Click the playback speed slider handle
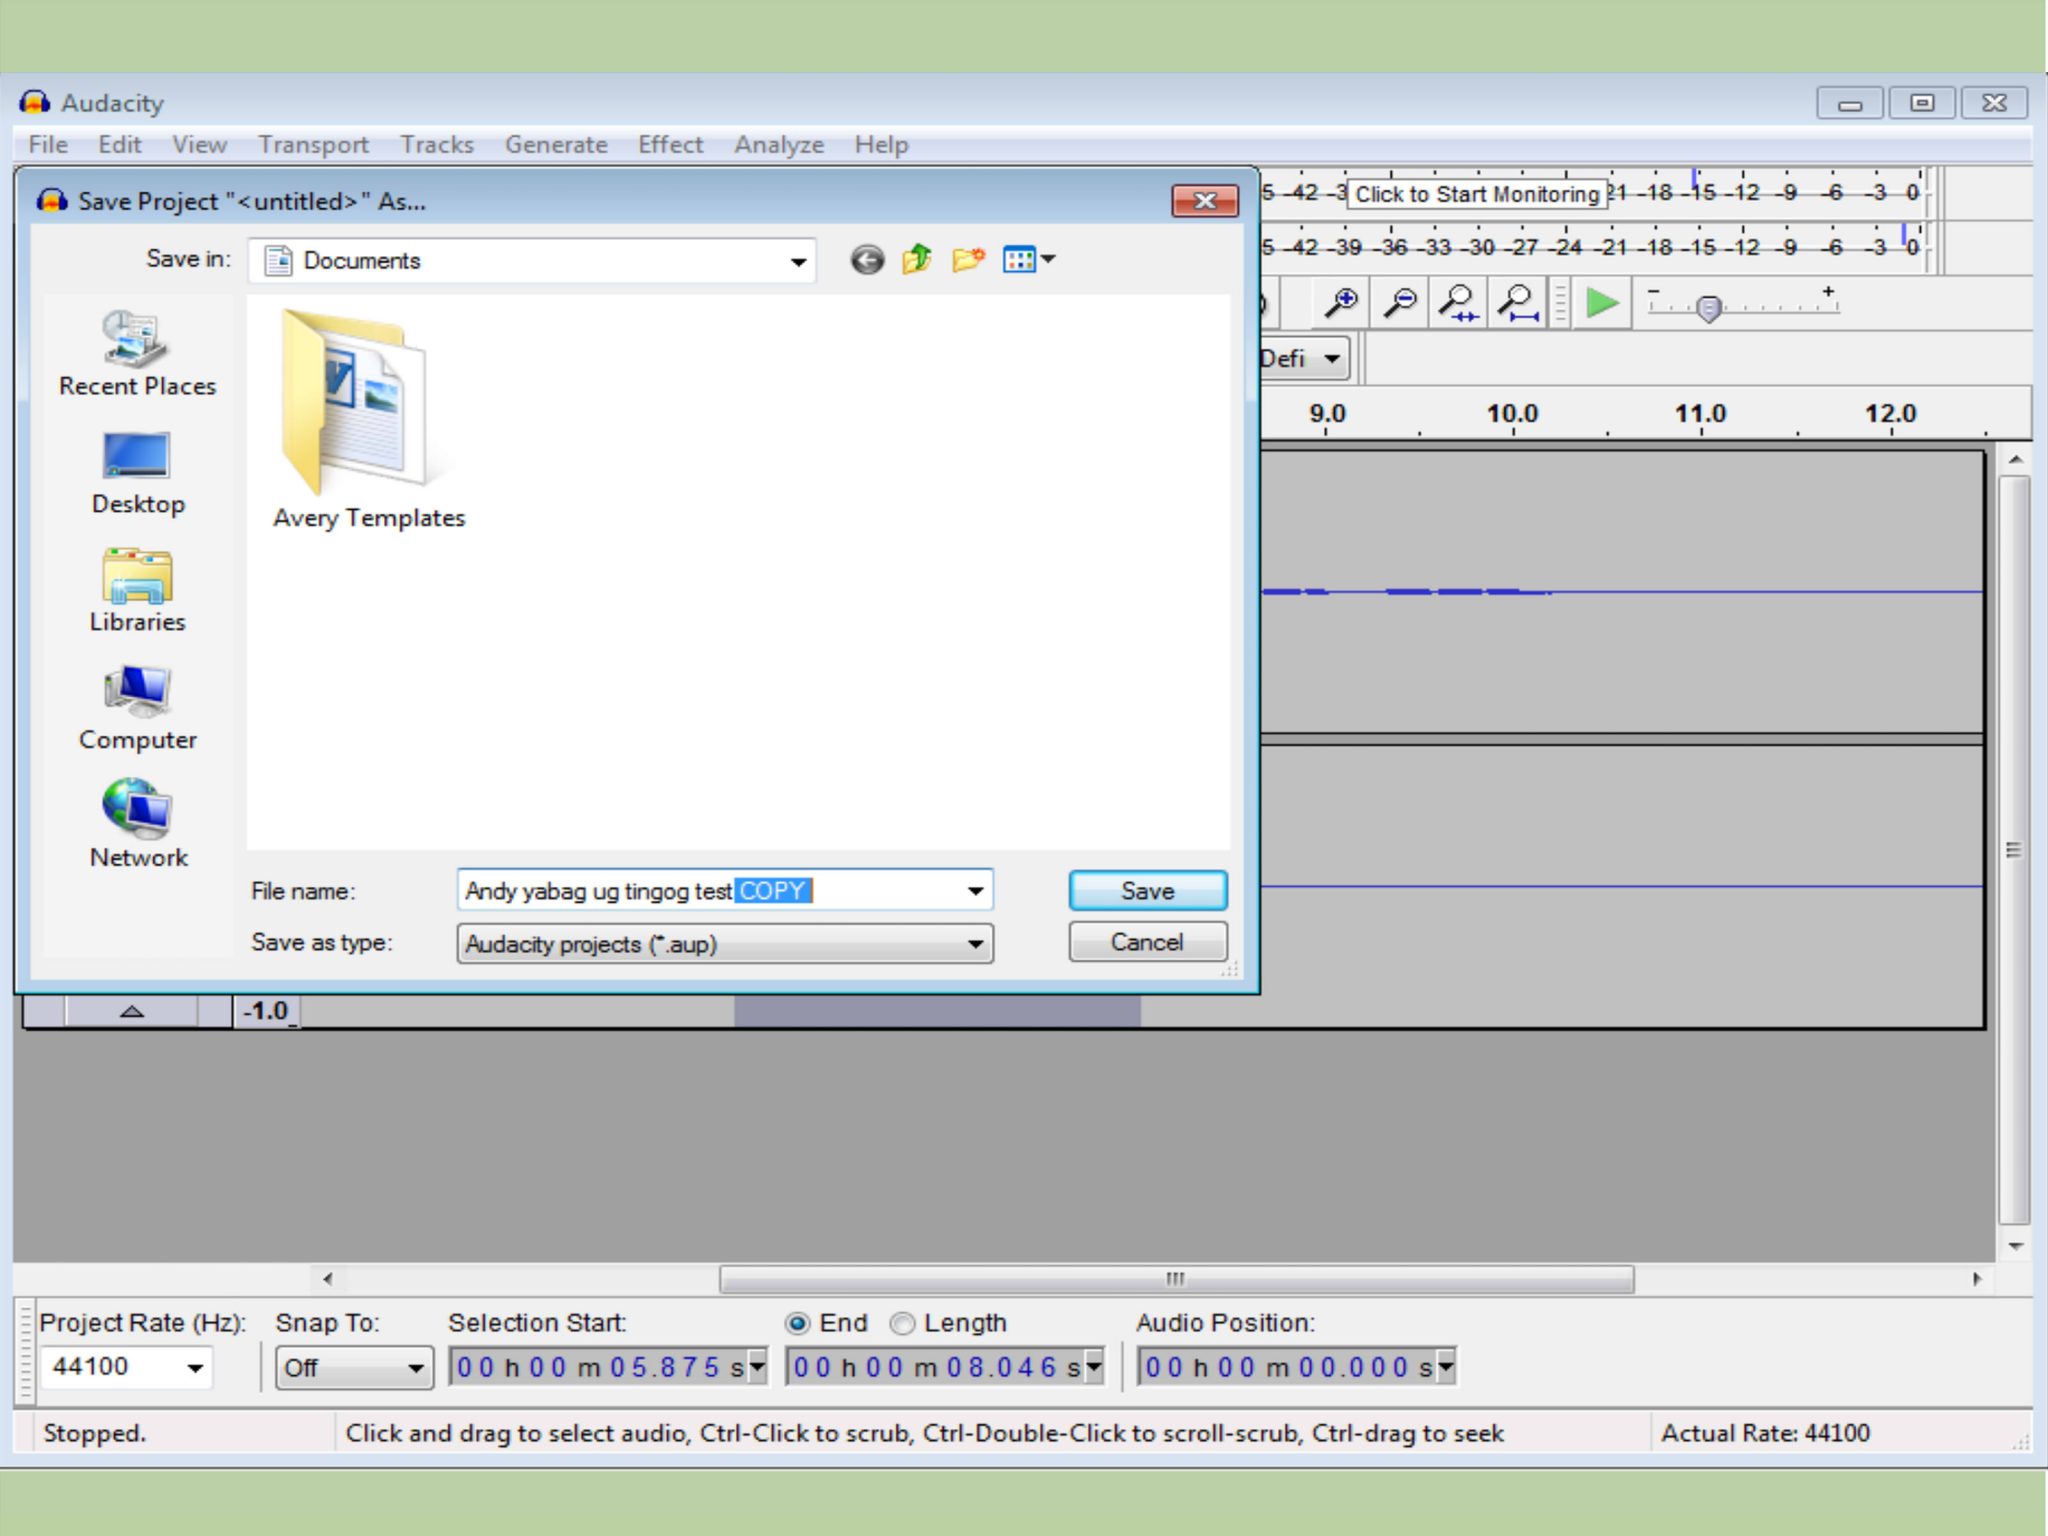Screen dimensions: 2048x1536 (x=1708, y=308)
